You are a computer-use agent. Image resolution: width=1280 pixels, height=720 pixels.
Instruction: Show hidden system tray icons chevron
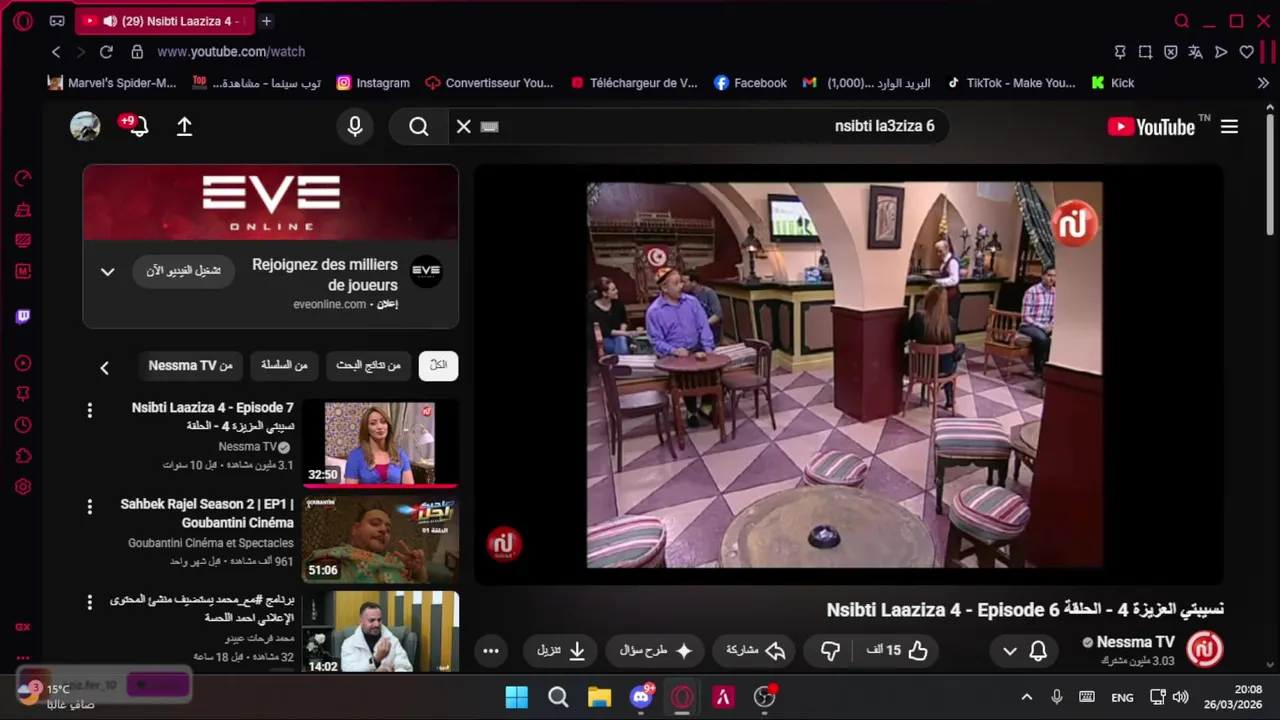1026,697
